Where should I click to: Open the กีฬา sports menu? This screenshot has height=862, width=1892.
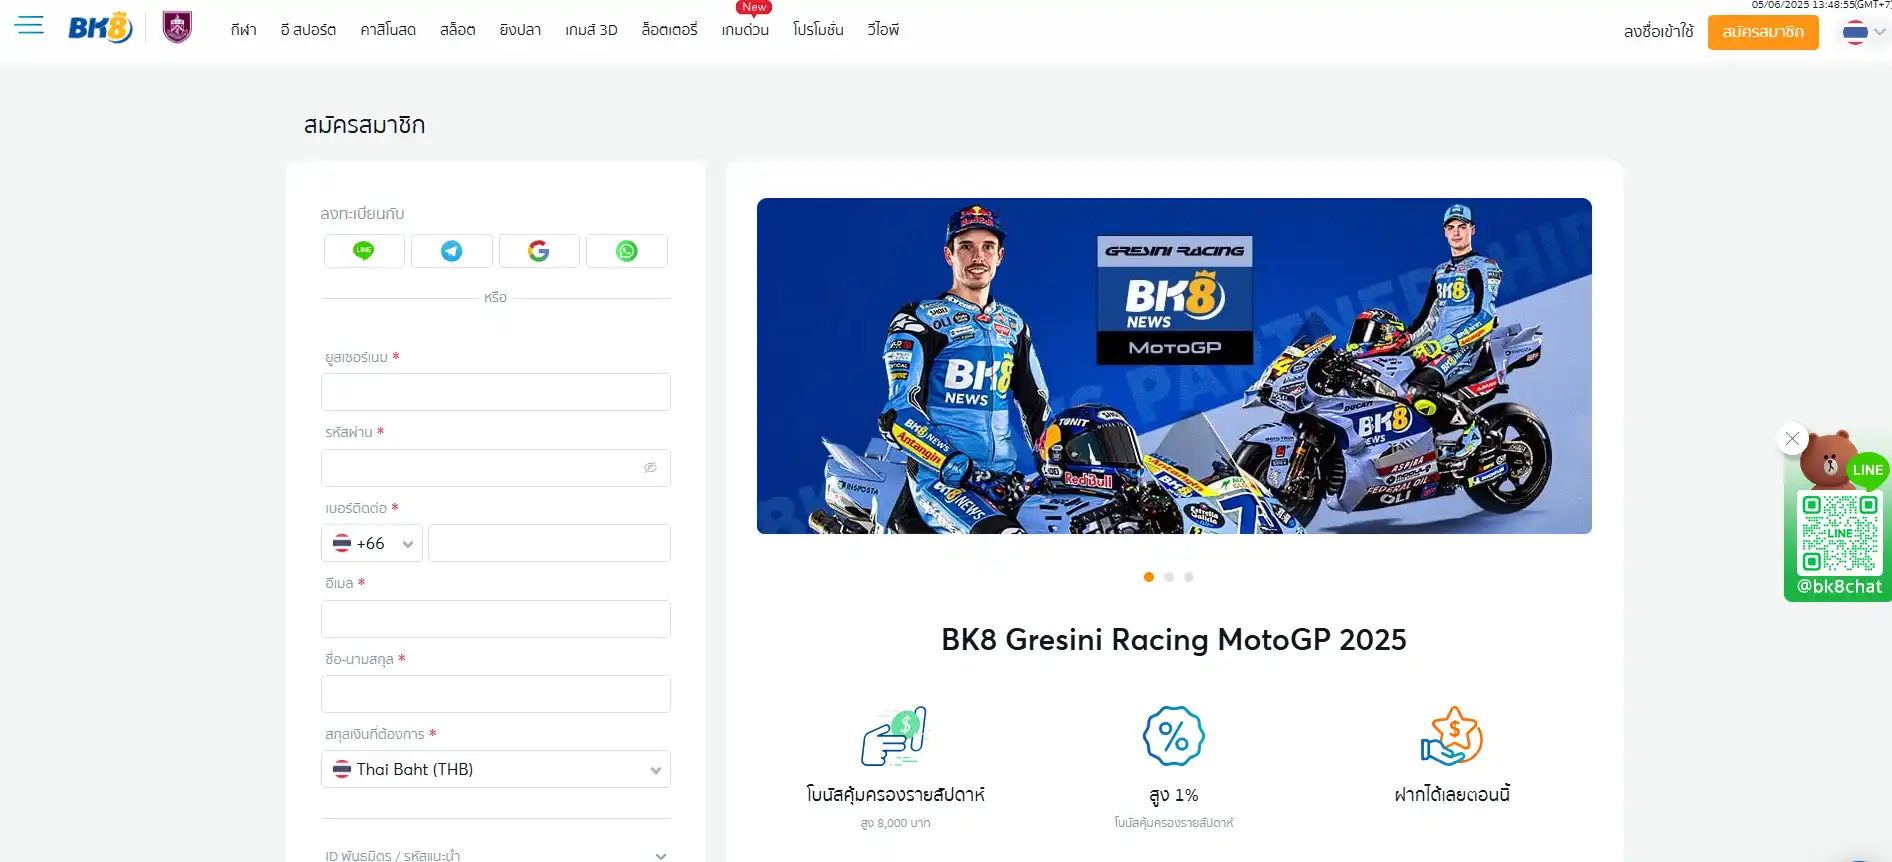coord(243,30)
